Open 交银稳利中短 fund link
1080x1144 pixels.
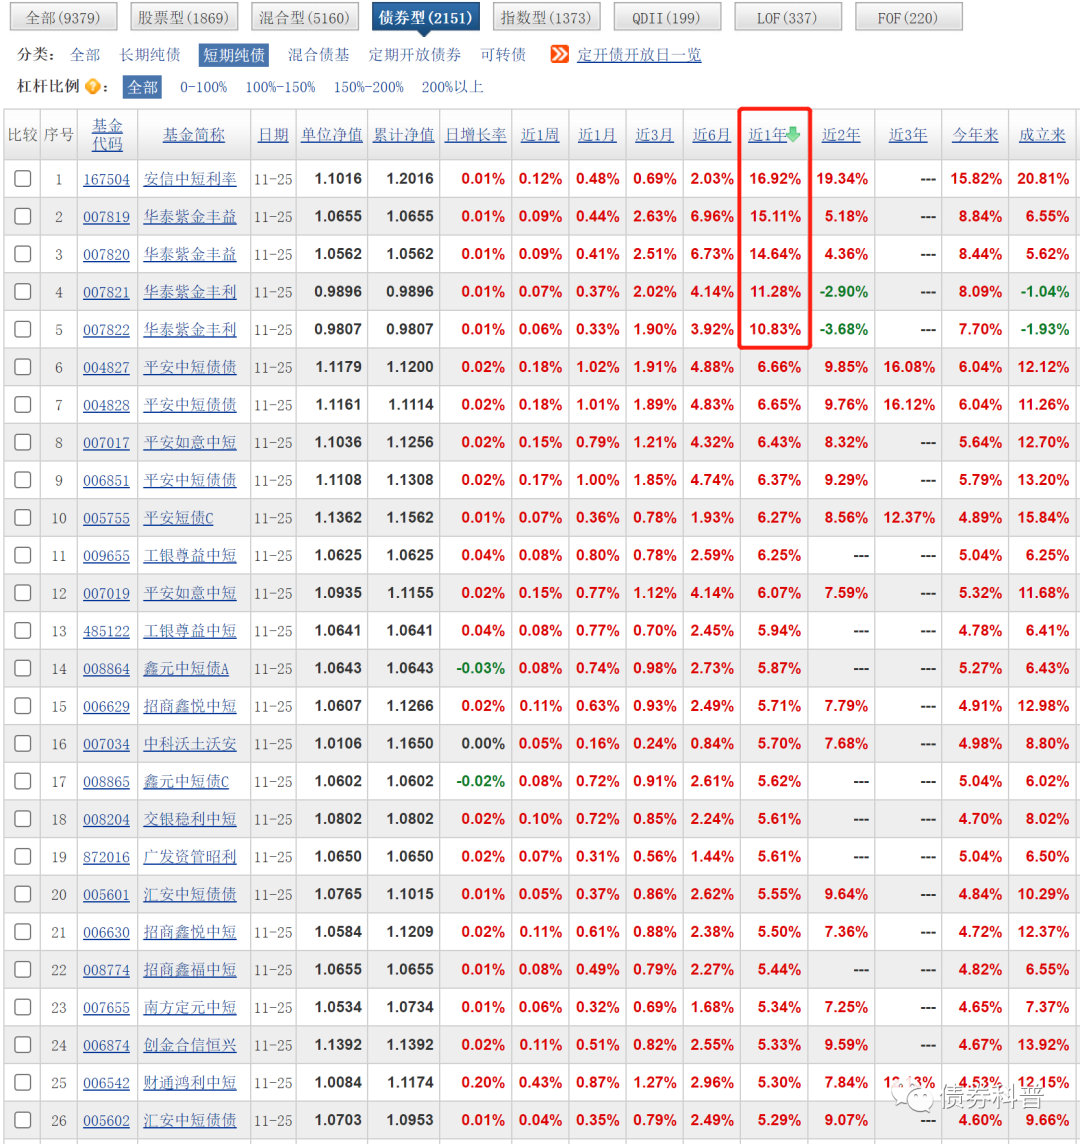click(190, 819)
